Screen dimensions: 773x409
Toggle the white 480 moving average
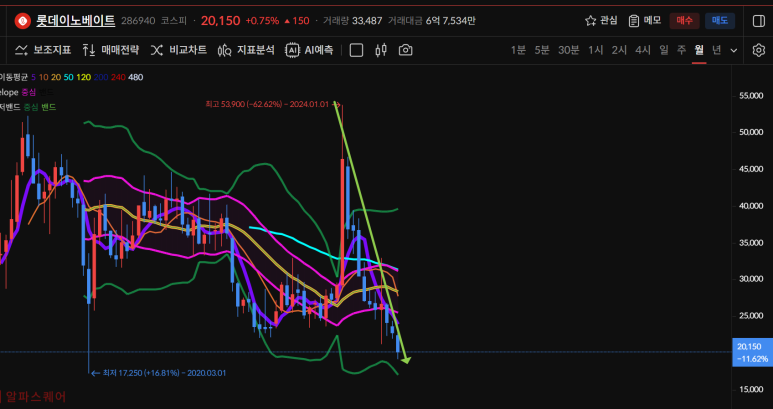point(136,77)
